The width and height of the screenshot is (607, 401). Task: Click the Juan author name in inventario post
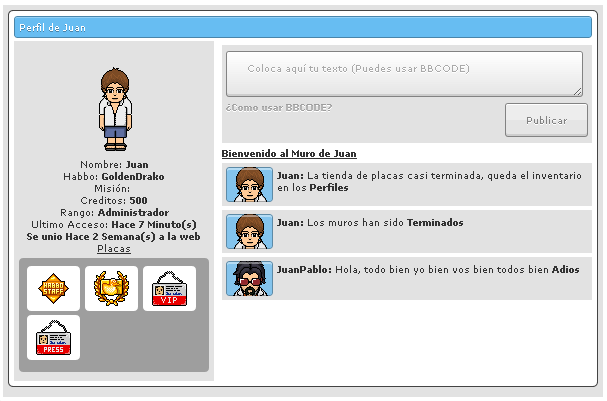(x=290, y=176)
